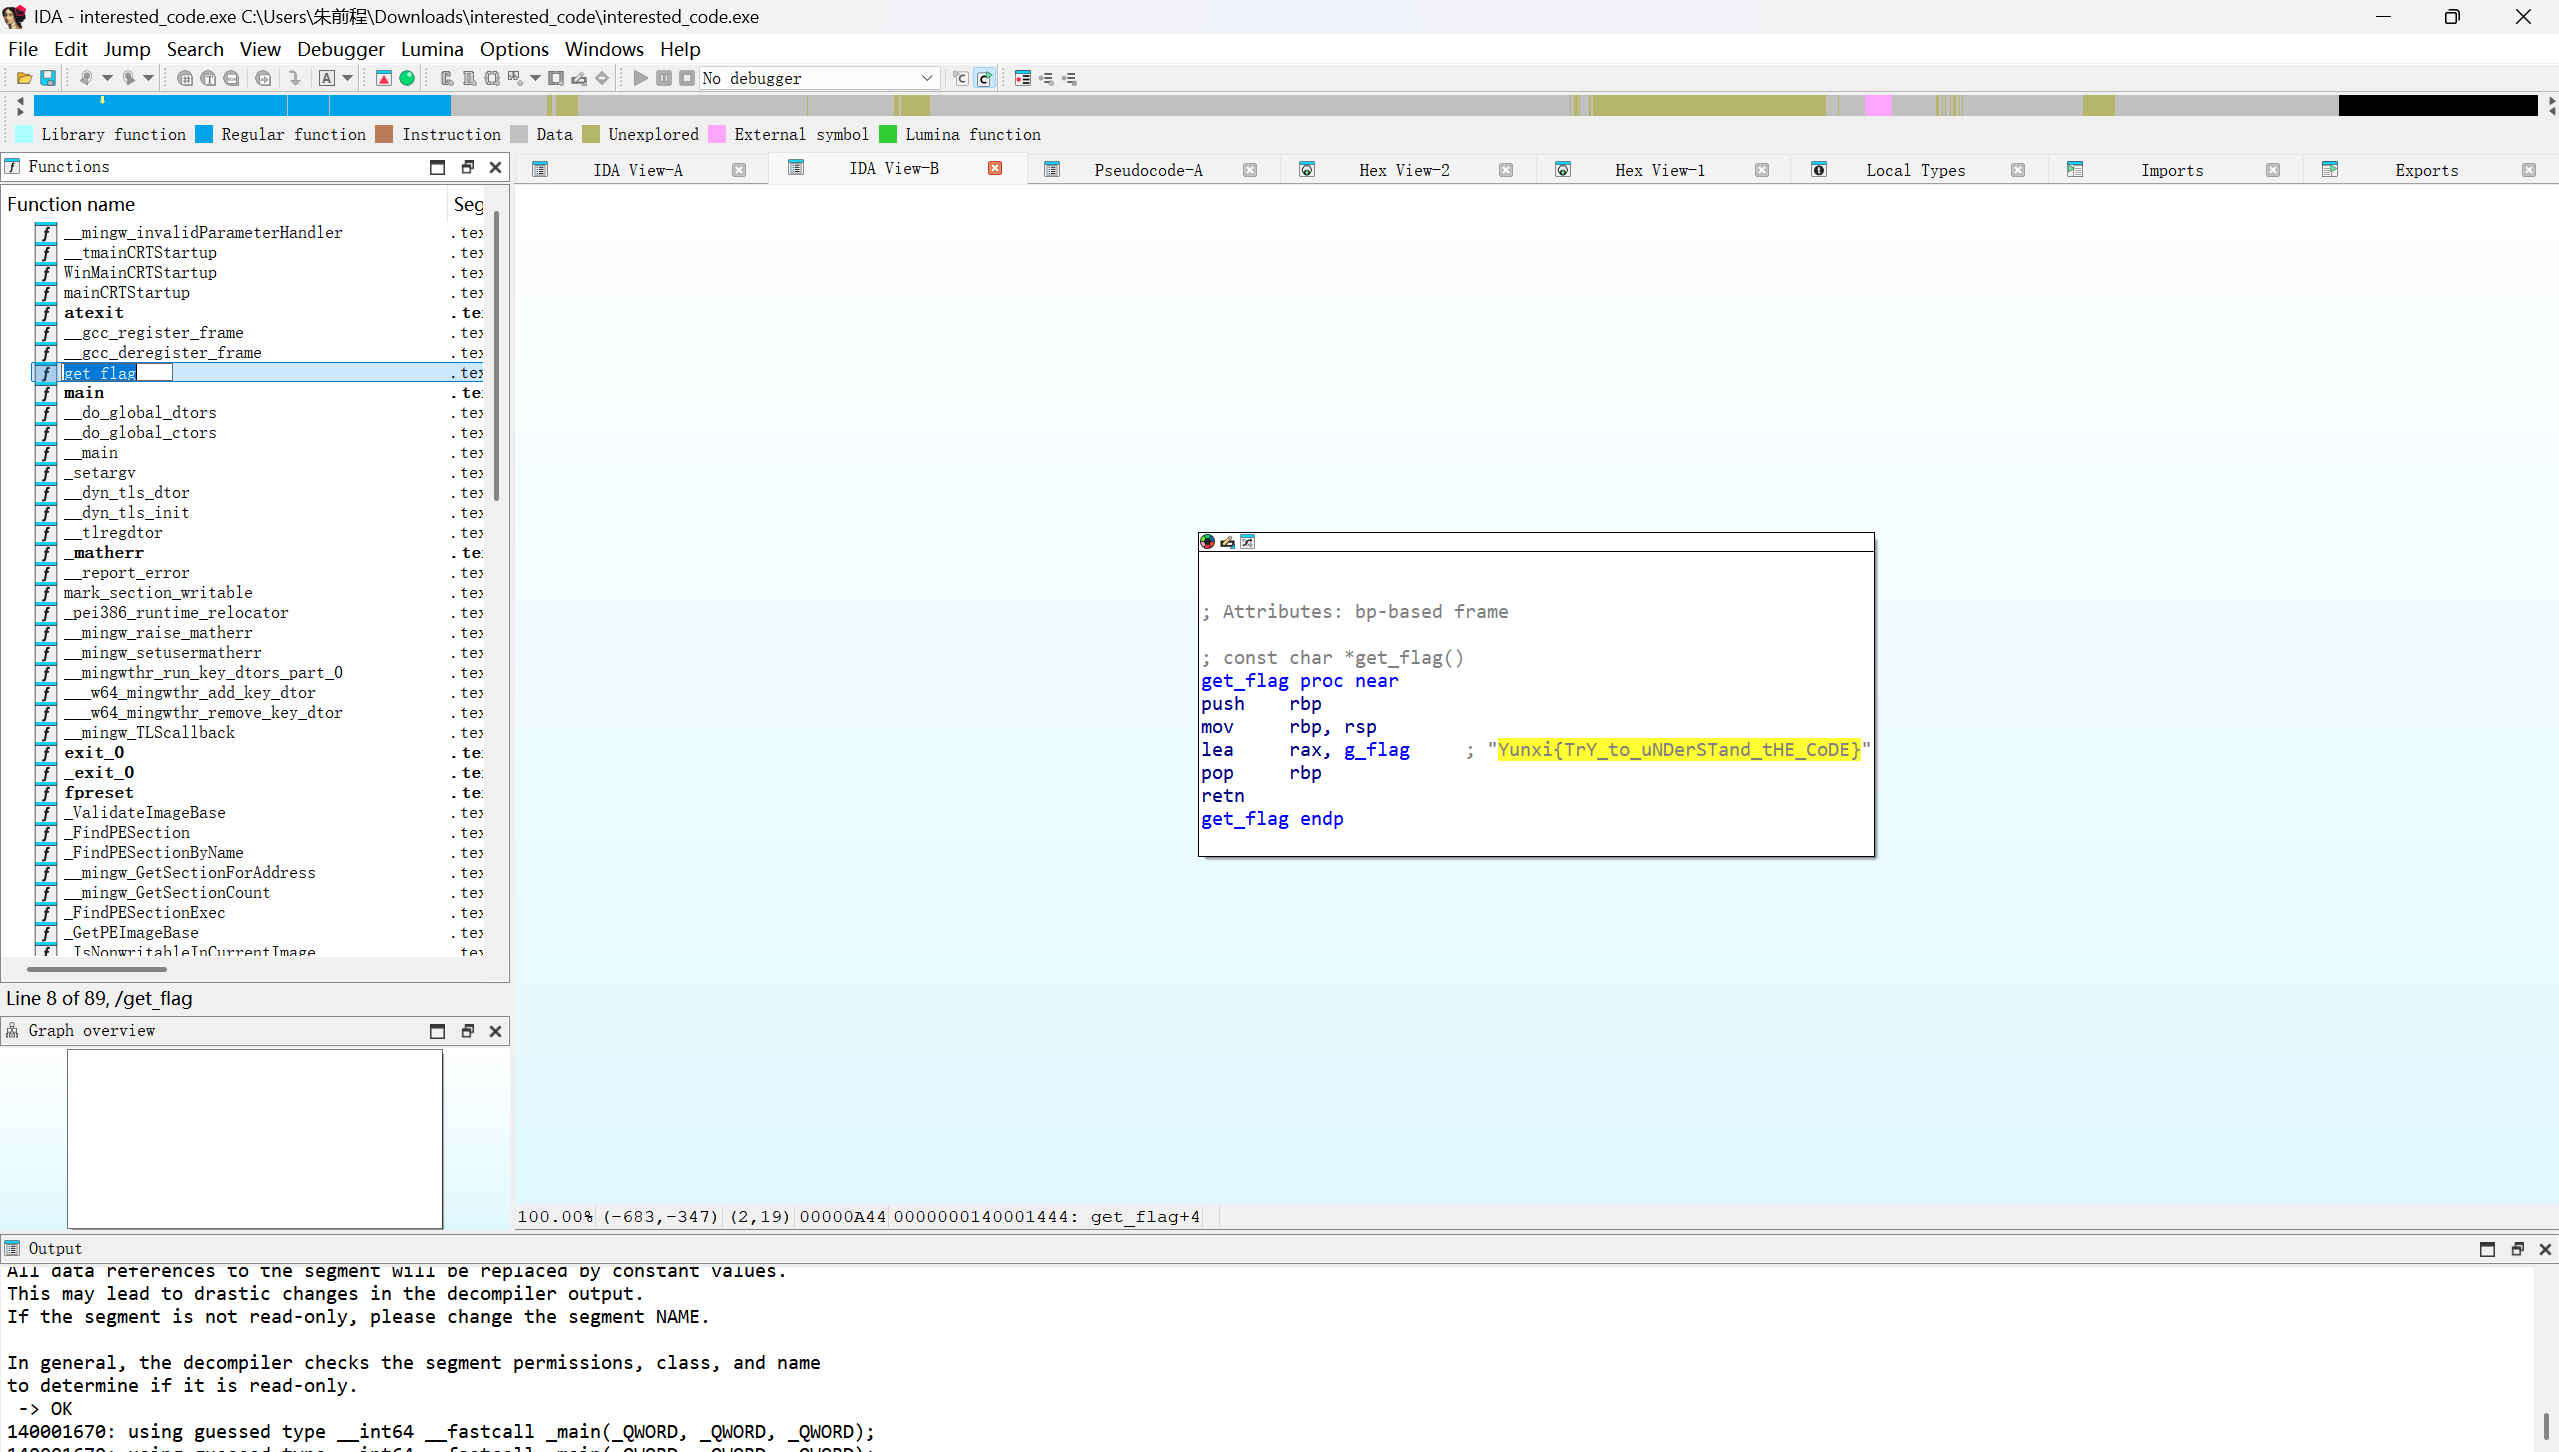Click the red triangle toolbar icon

384,78
